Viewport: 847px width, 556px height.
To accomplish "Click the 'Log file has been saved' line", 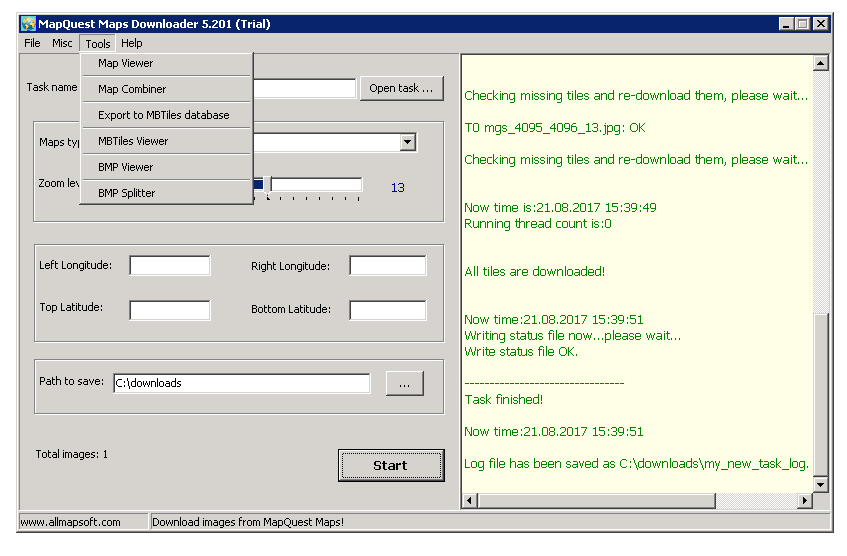I will pyautogui.click(x=636, y=464).
